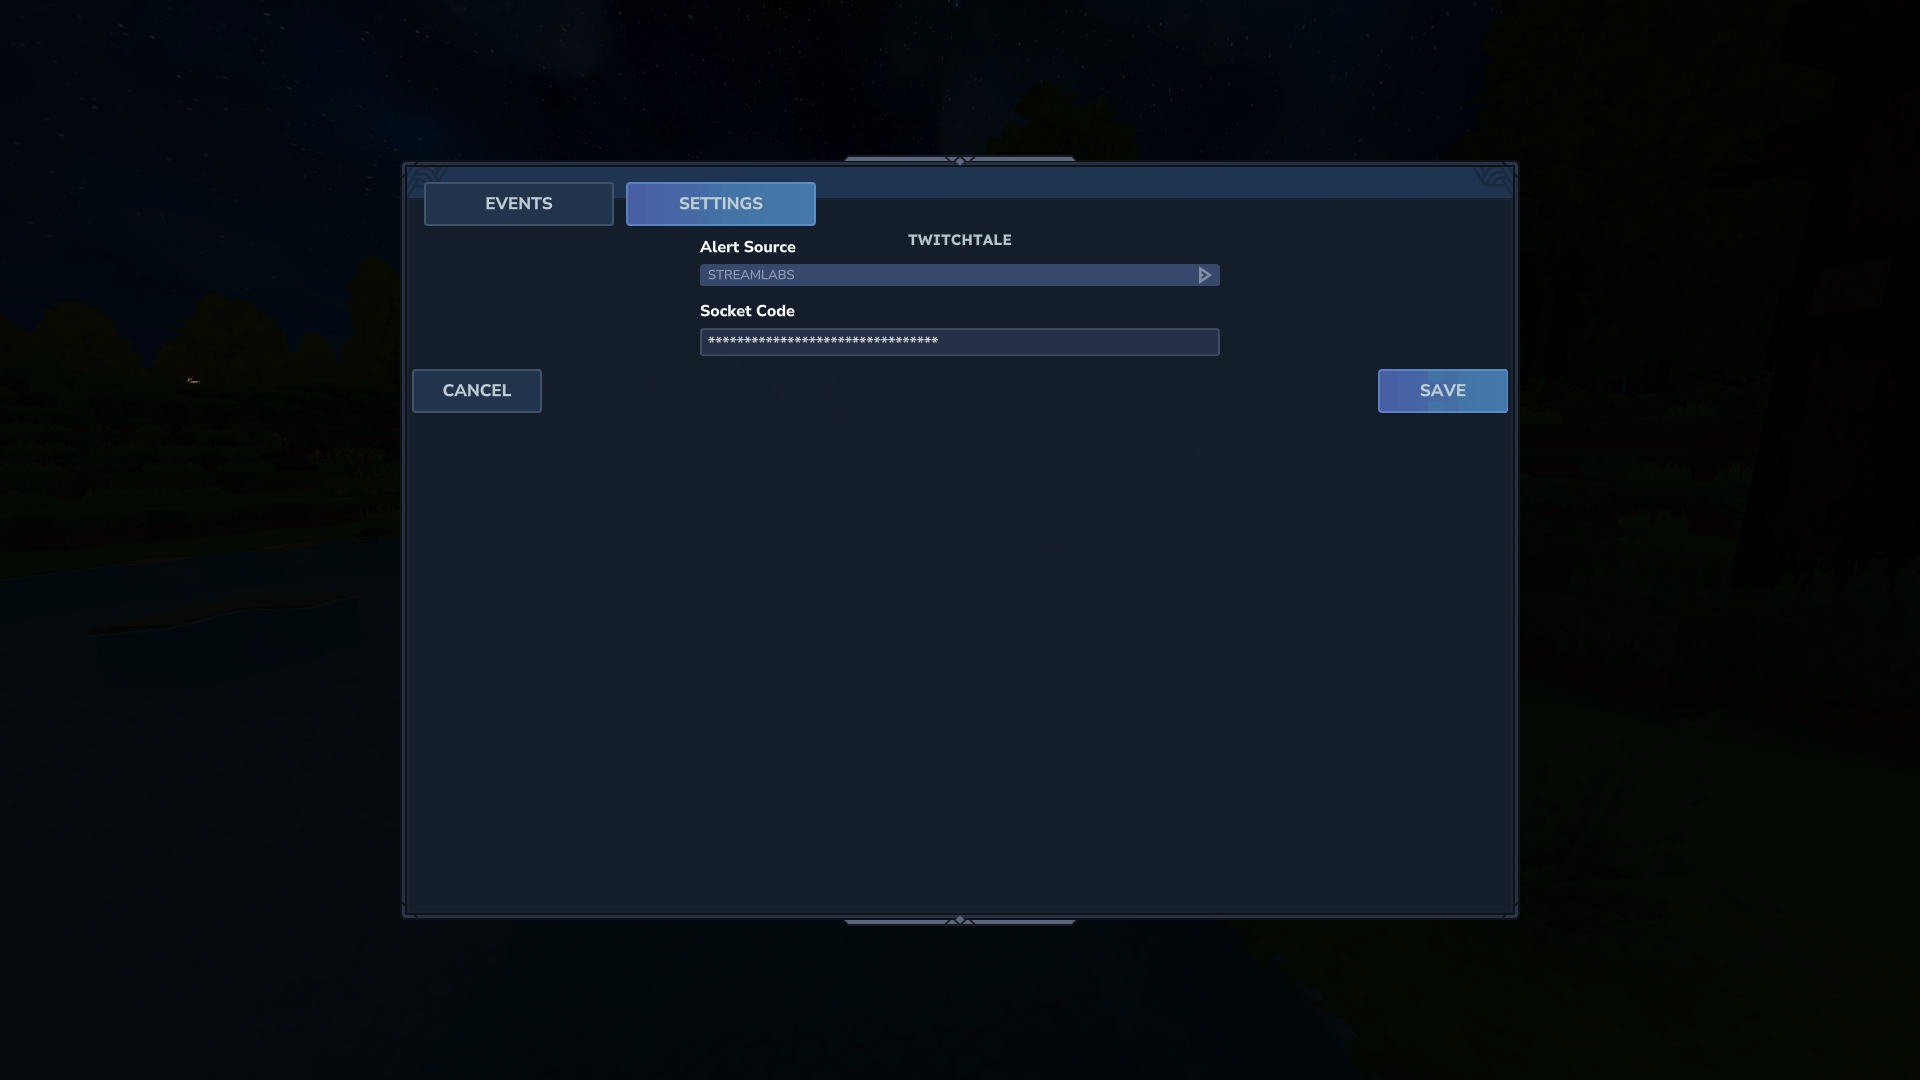Image resolution: width=1920 pixels, height=1080 pixels.
Task: Click the small orange light in the background
Action: click(x=193, y=381)
